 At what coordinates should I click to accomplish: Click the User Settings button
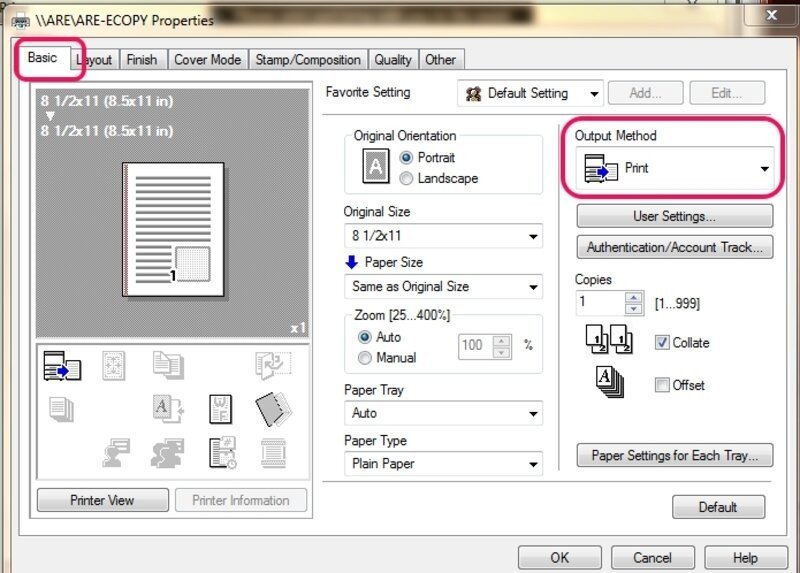[674, 216]
